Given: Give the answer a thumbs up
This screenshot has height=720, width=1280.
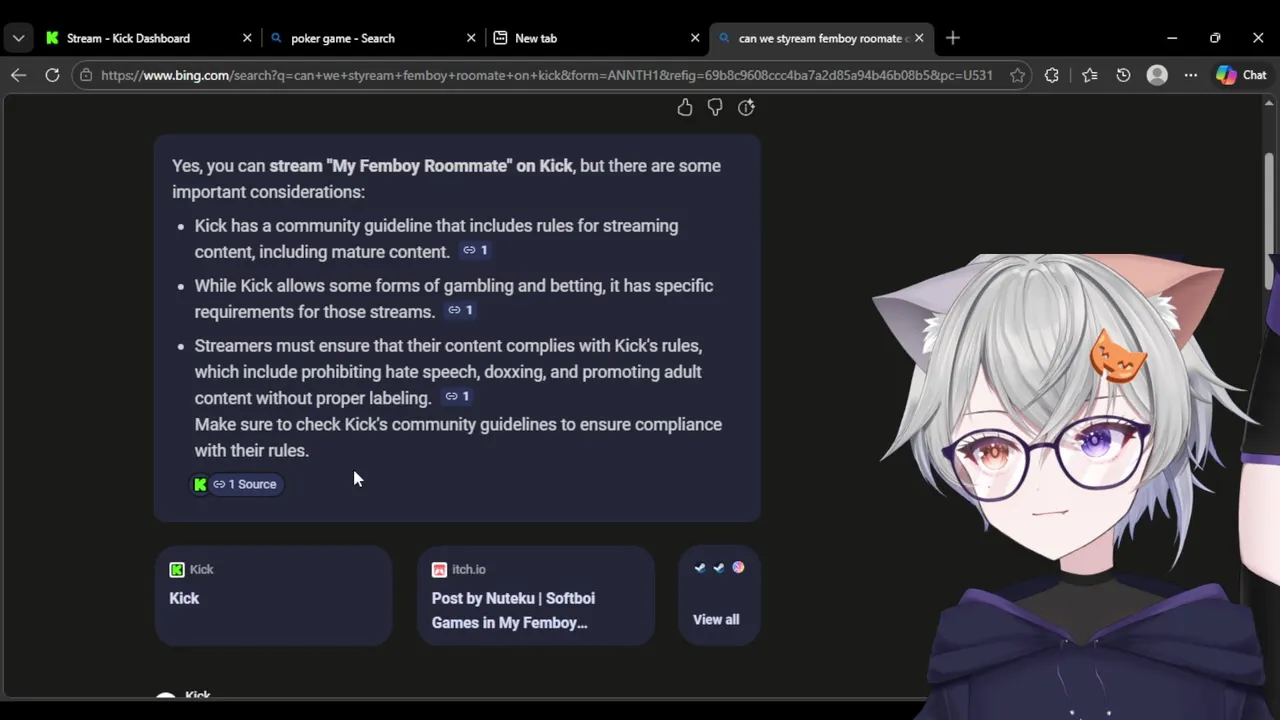Looking at the screenshot, I should (685, 107).
